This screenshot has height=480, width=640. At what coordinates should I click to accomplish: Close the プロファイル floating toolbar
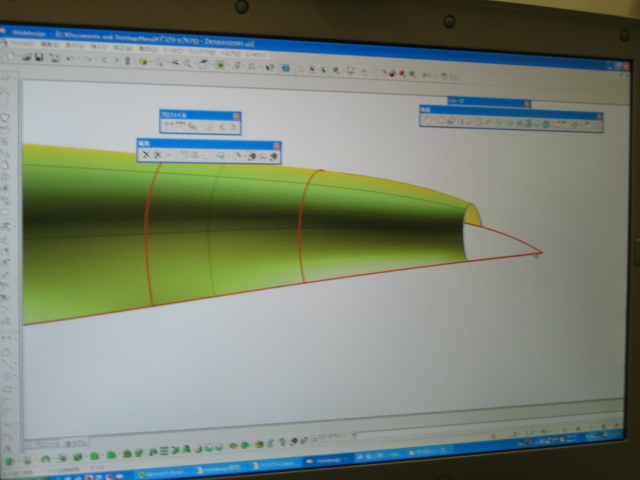(236, 116)
